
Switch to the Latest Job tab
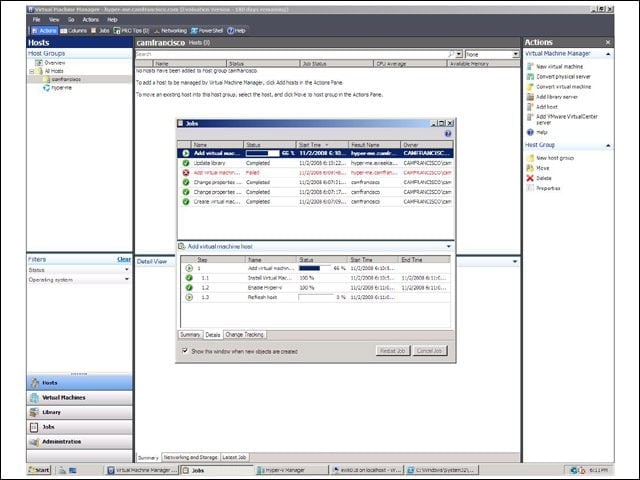234,457
